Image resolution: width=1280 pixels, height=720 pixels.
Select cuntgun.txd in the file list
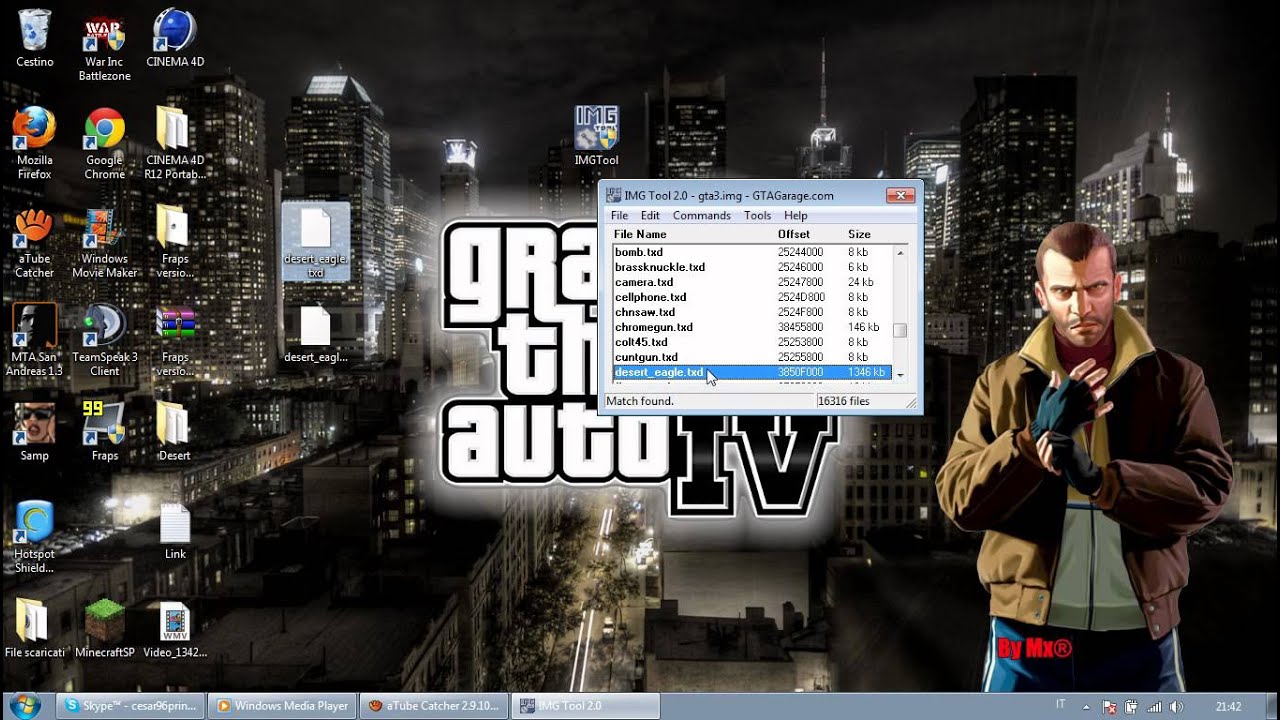click(x=751, y=357)
